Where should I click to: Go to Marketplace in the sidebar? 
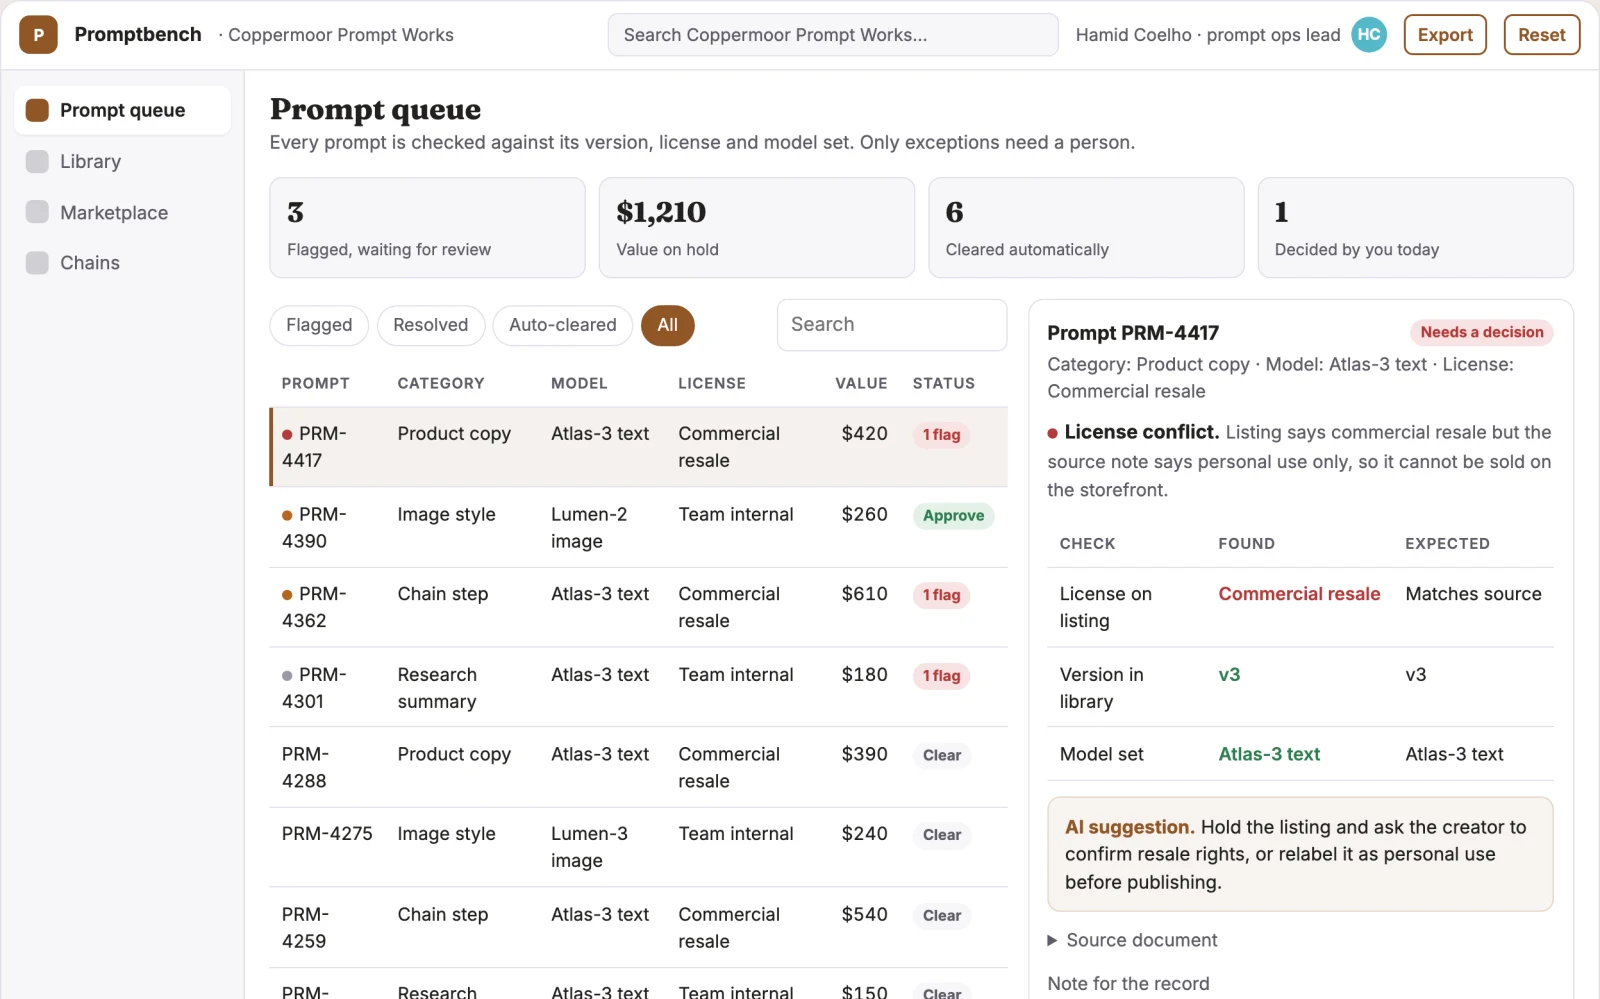point(122,212)
